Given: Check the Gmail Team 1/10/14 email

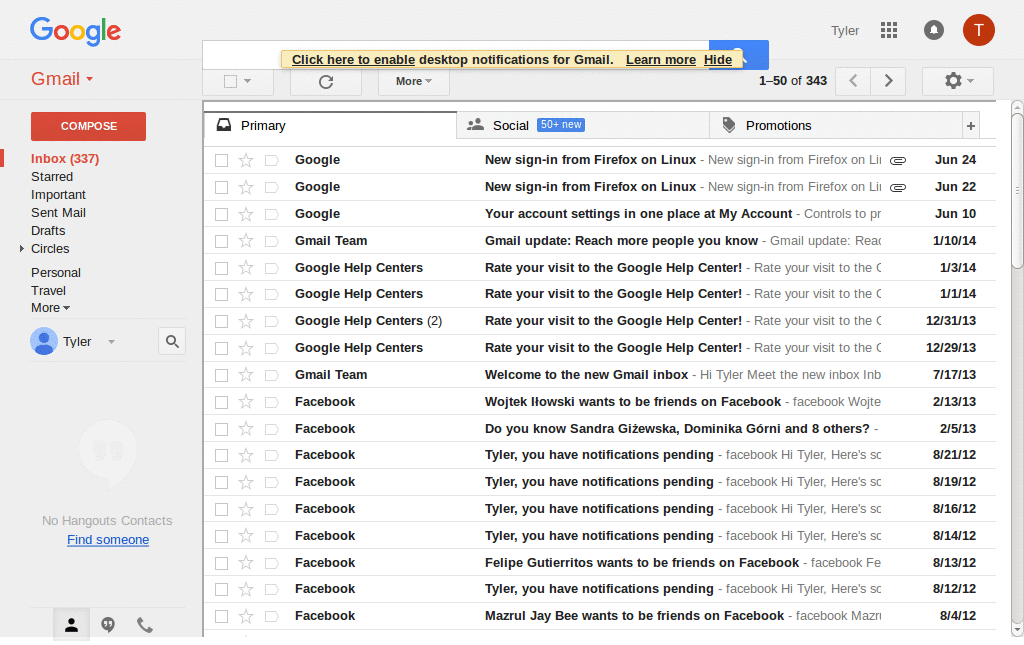Looking at the screenshot, I should (221, 241).
